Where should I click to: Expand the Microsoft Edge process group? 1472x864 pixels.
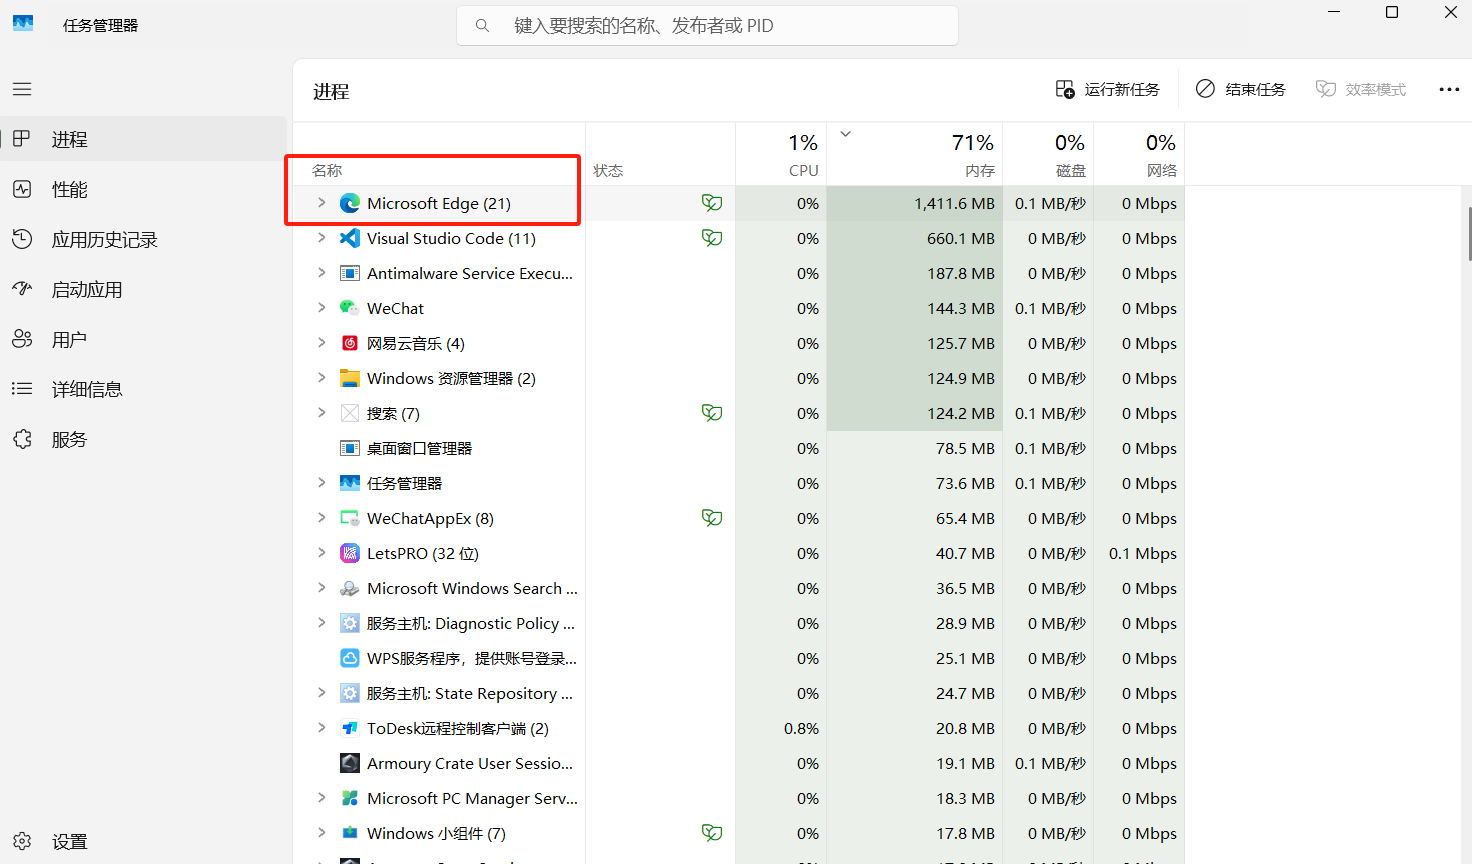coord(320,202)
